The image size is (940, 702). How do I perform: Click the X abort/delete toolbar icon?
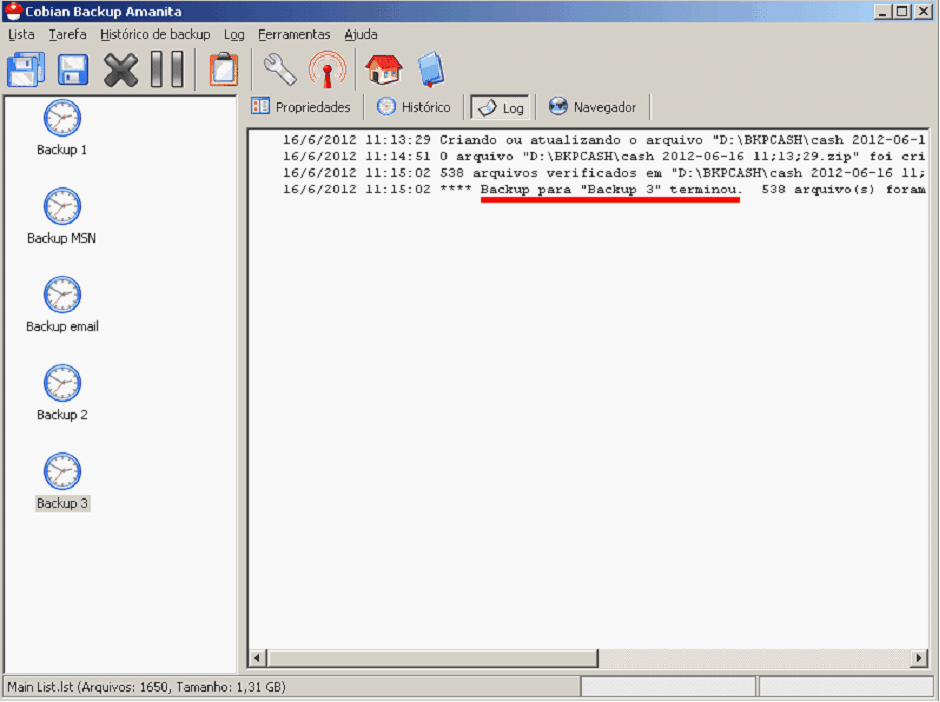point(121,70)
